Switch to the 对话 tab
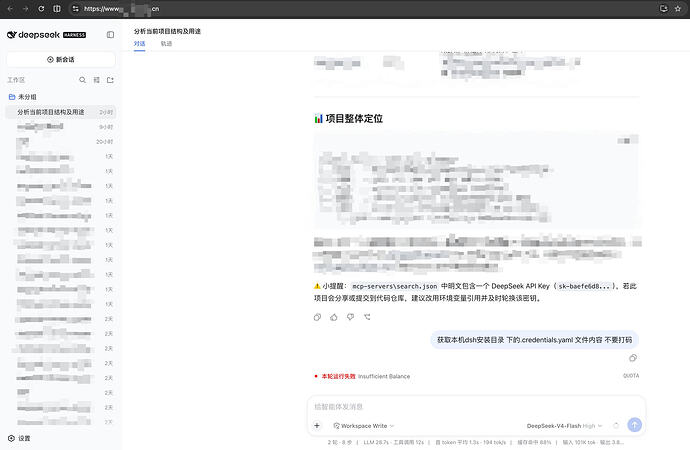The width and height of the screenshot is (690, 450). 139,44
